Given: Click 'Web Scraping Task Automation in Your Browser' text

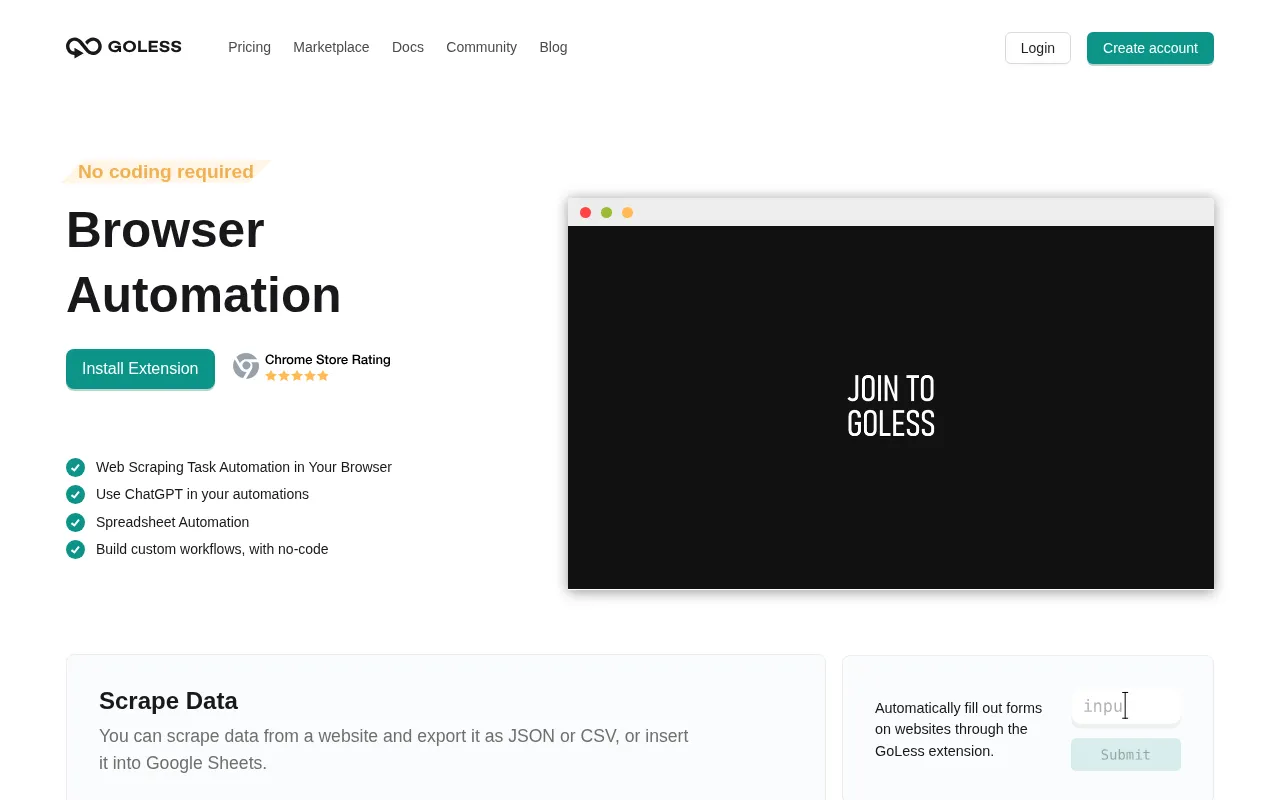Looking at the screenshot, I should tap(244, 467).
